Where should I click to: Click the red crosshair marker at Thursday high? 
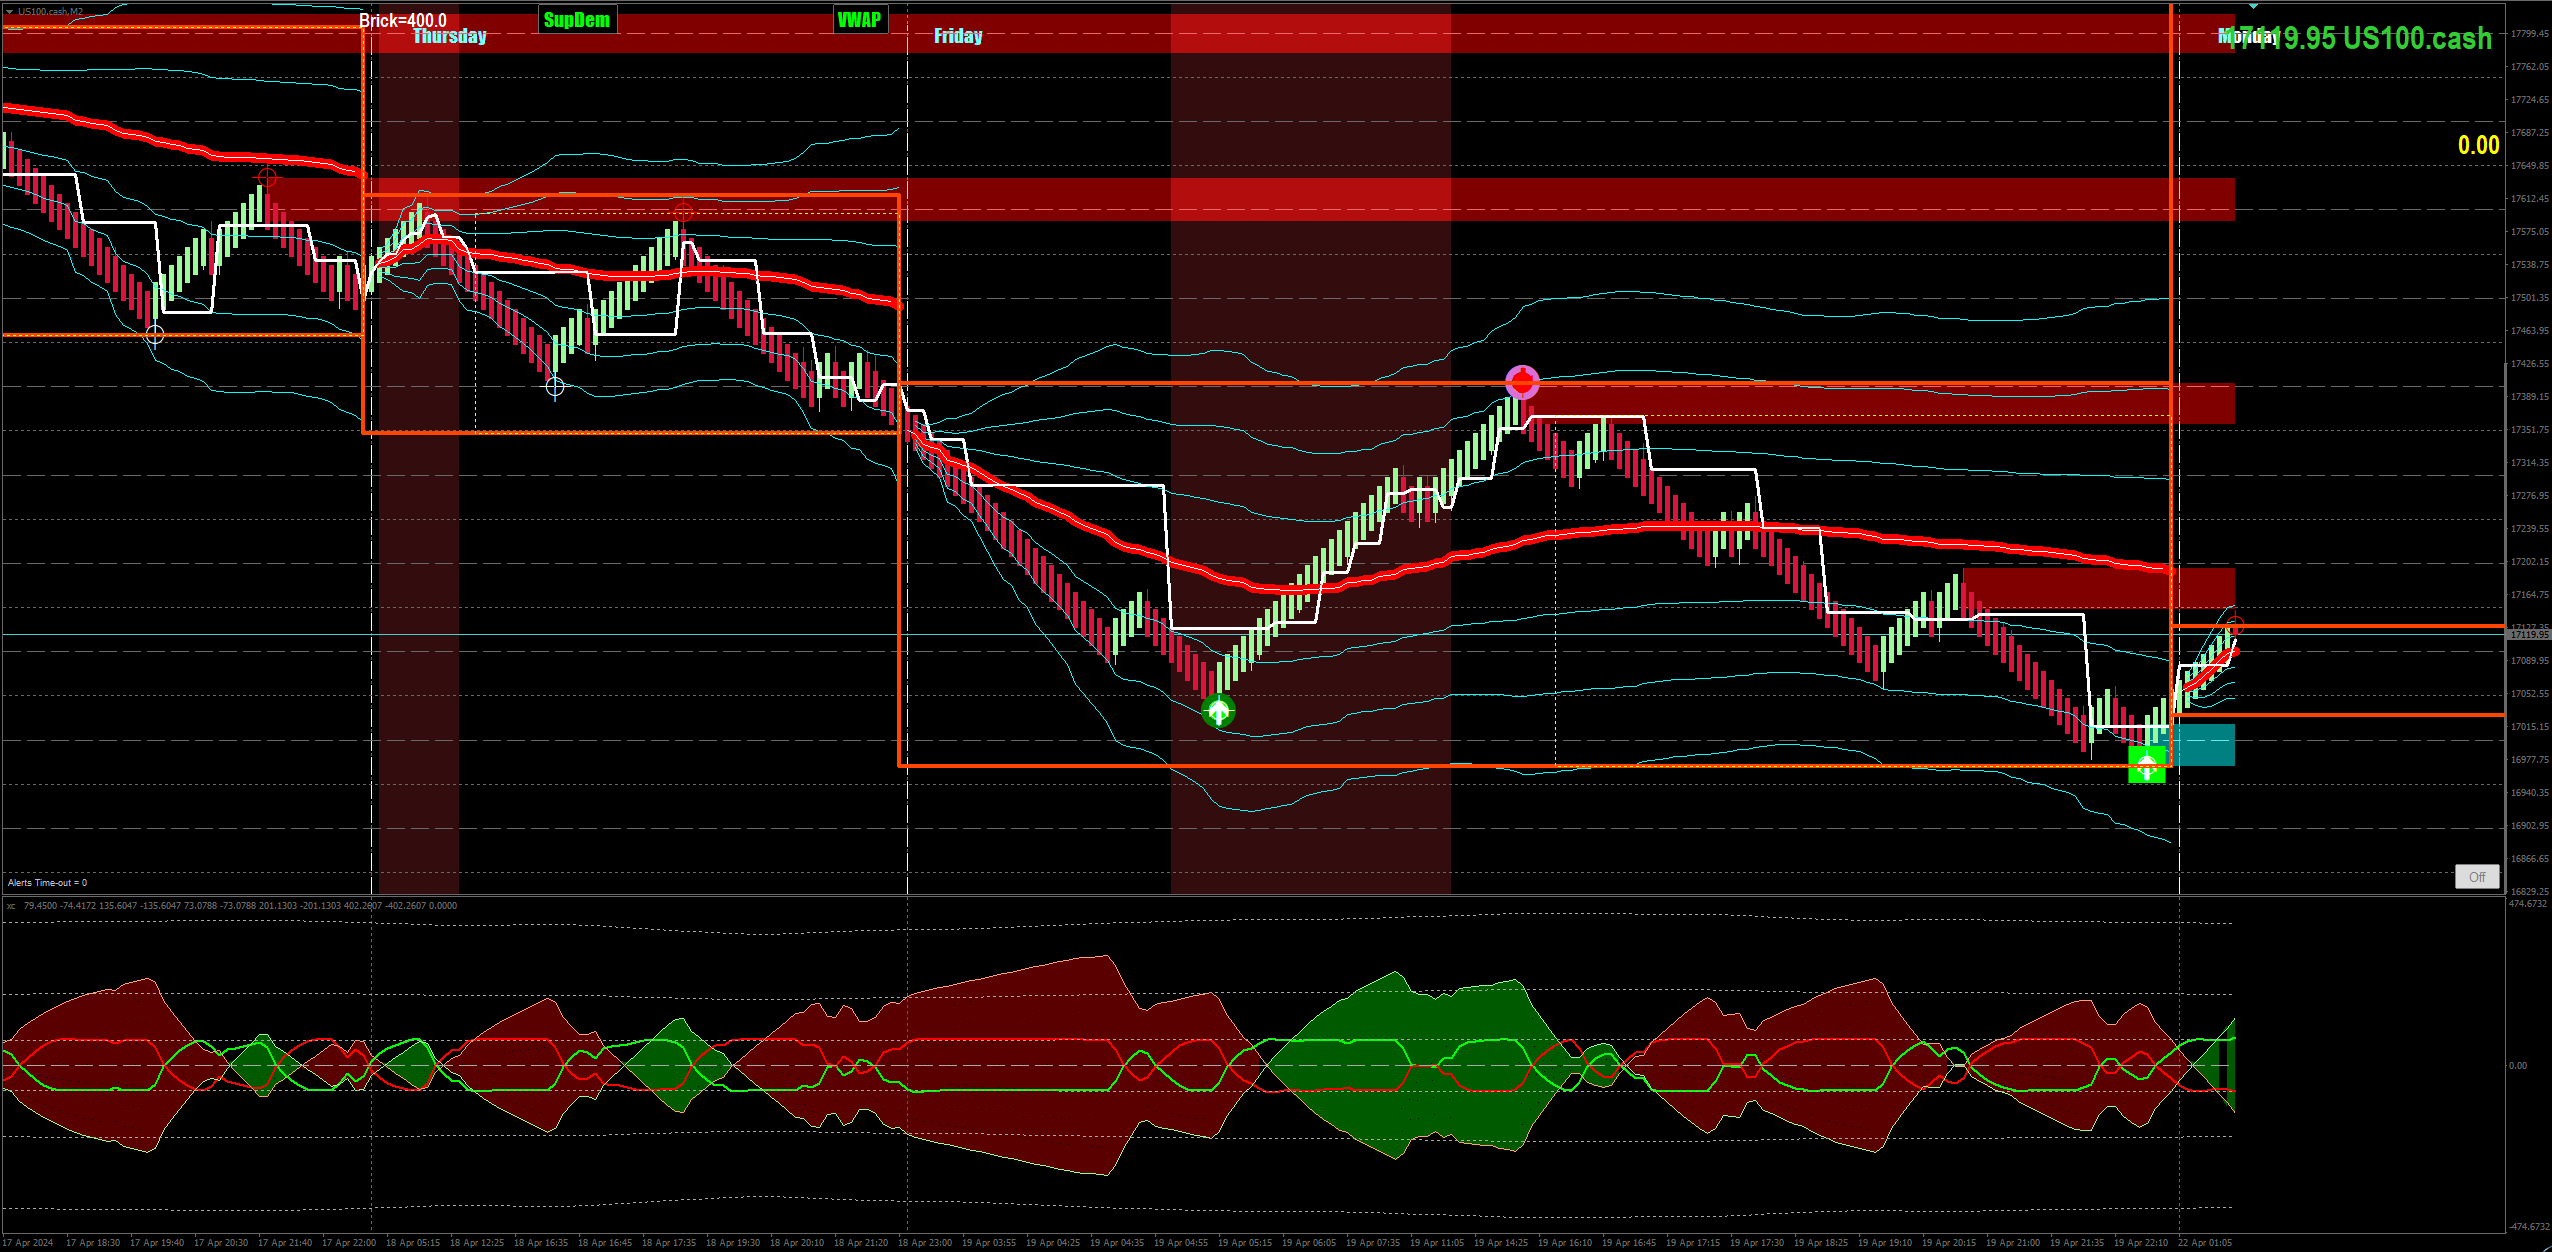[x=682, y=210]
